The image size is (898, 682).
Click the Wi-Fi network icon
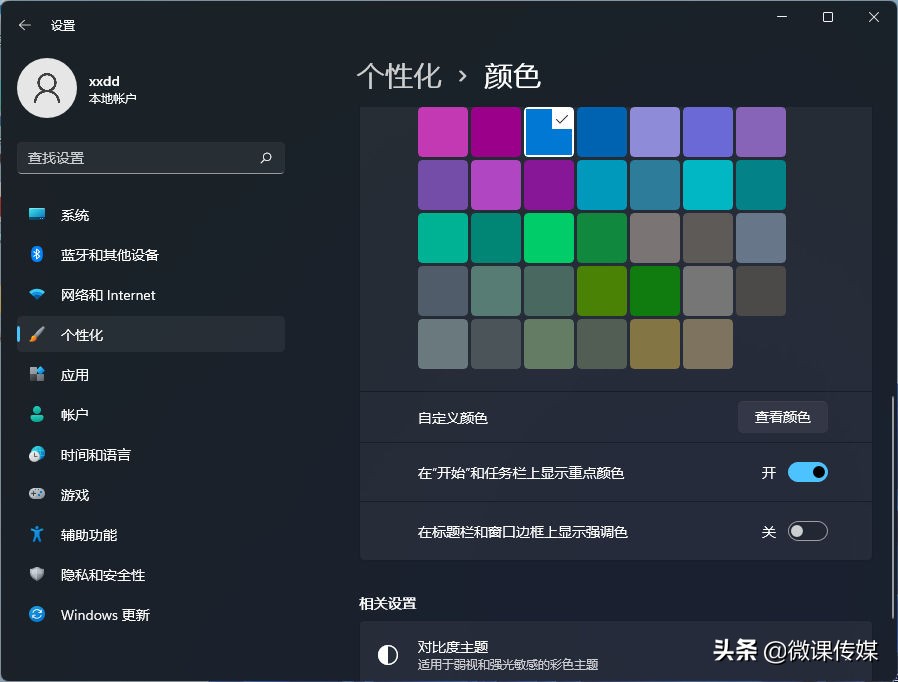tap(37, 294)
